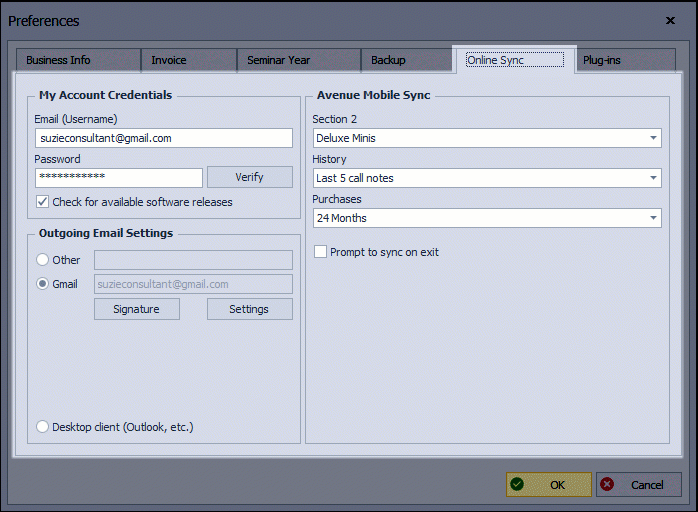
Task: Select the Online Sync tab
Action: (515, 60)
